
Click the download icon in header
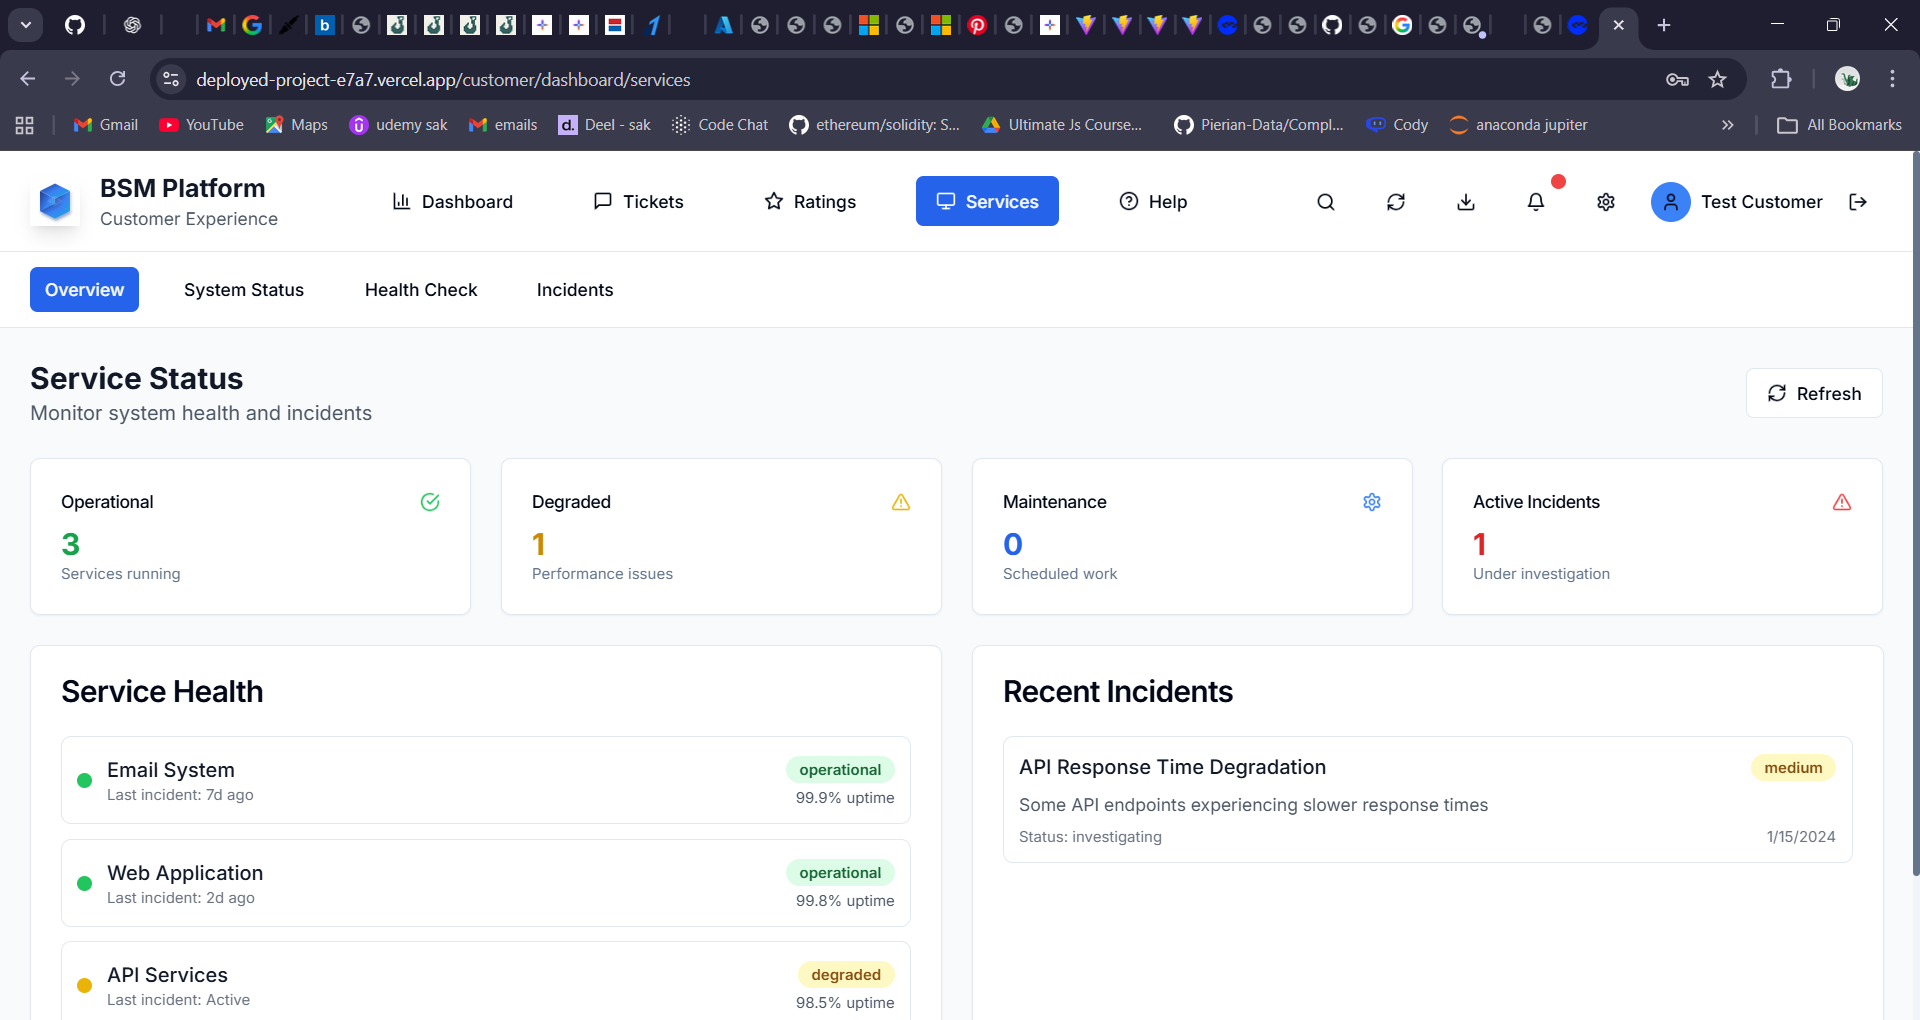point(1466,202)
